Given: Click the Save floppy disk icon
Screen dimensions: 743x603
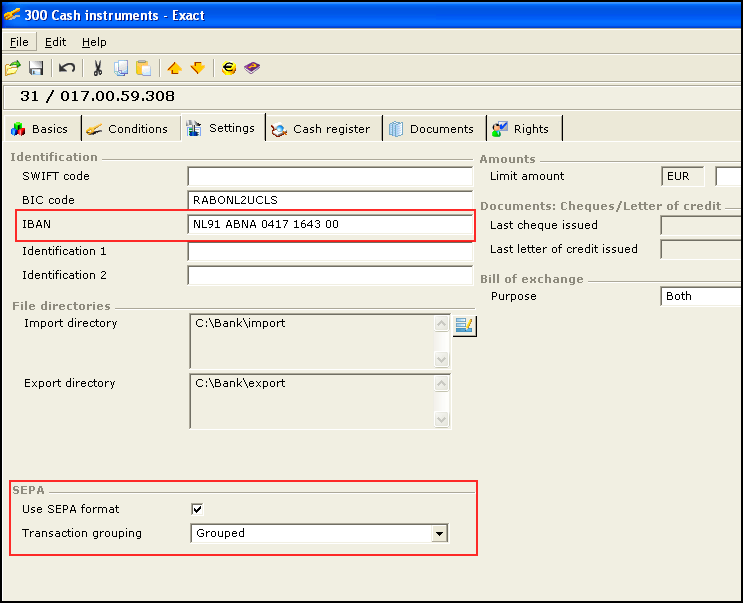Looking at the screenshot, I should pos(36,68).
